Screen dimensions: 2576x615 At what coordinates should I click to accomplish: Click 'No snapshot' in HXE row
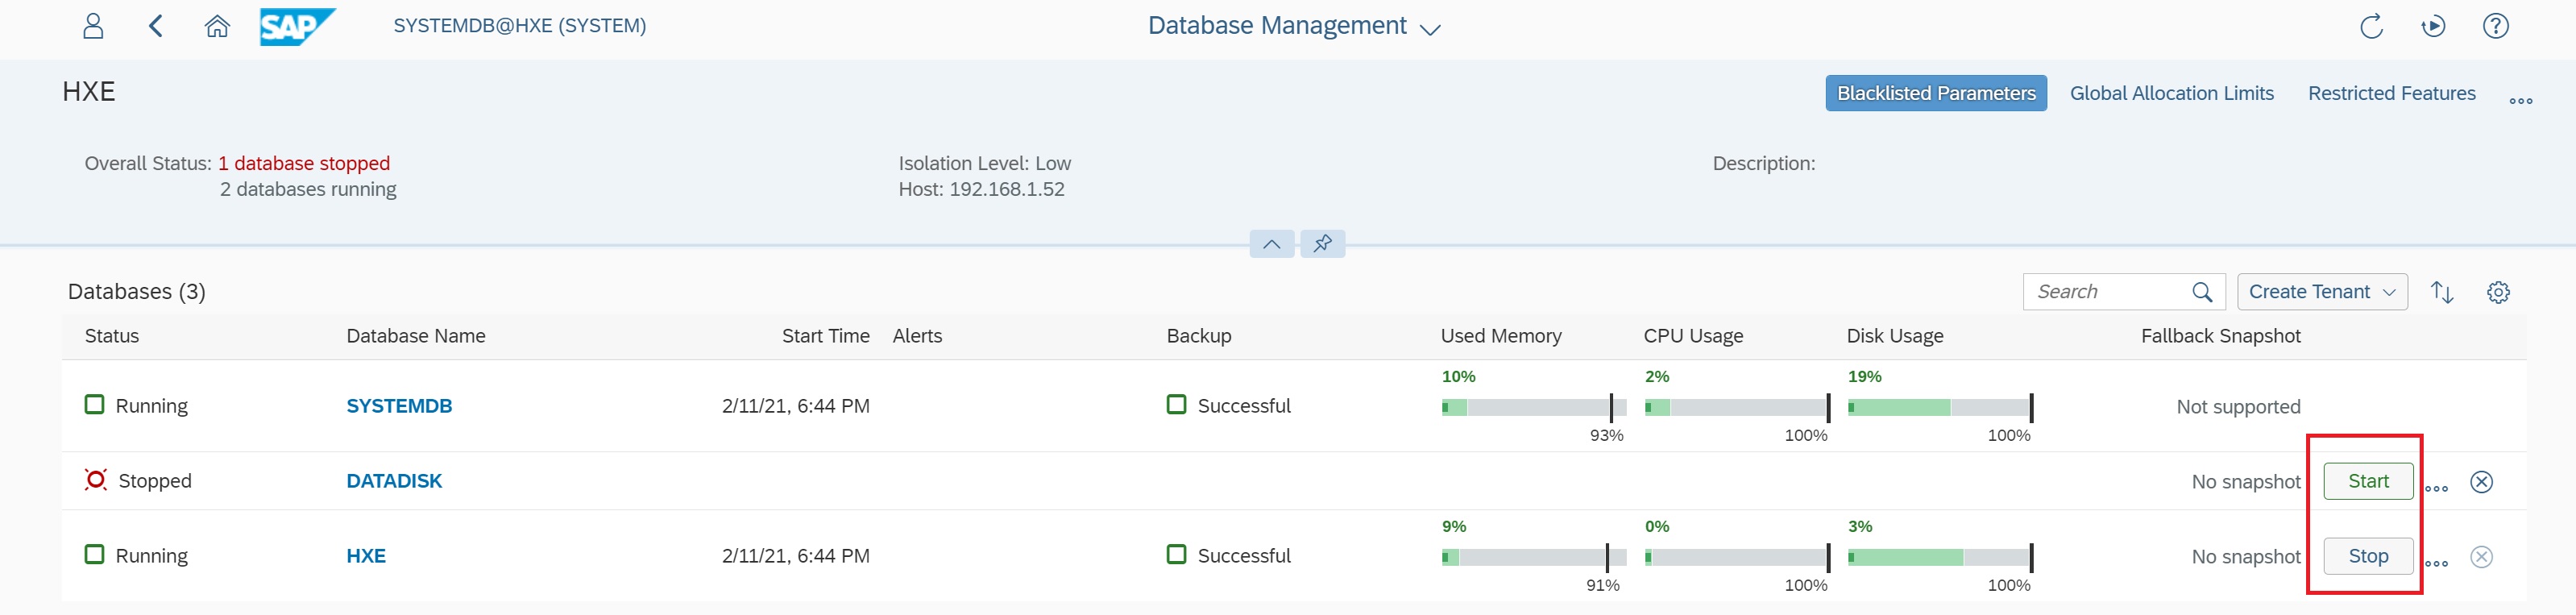point(2246,557)
